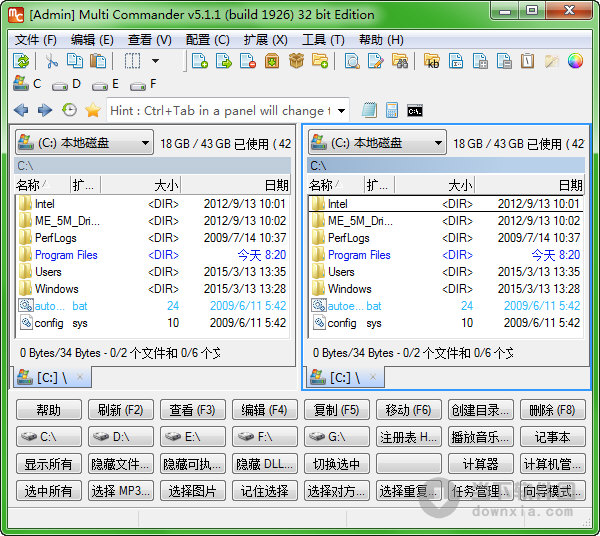
Task: Click the view file magnifier icon
Action: 352,61
